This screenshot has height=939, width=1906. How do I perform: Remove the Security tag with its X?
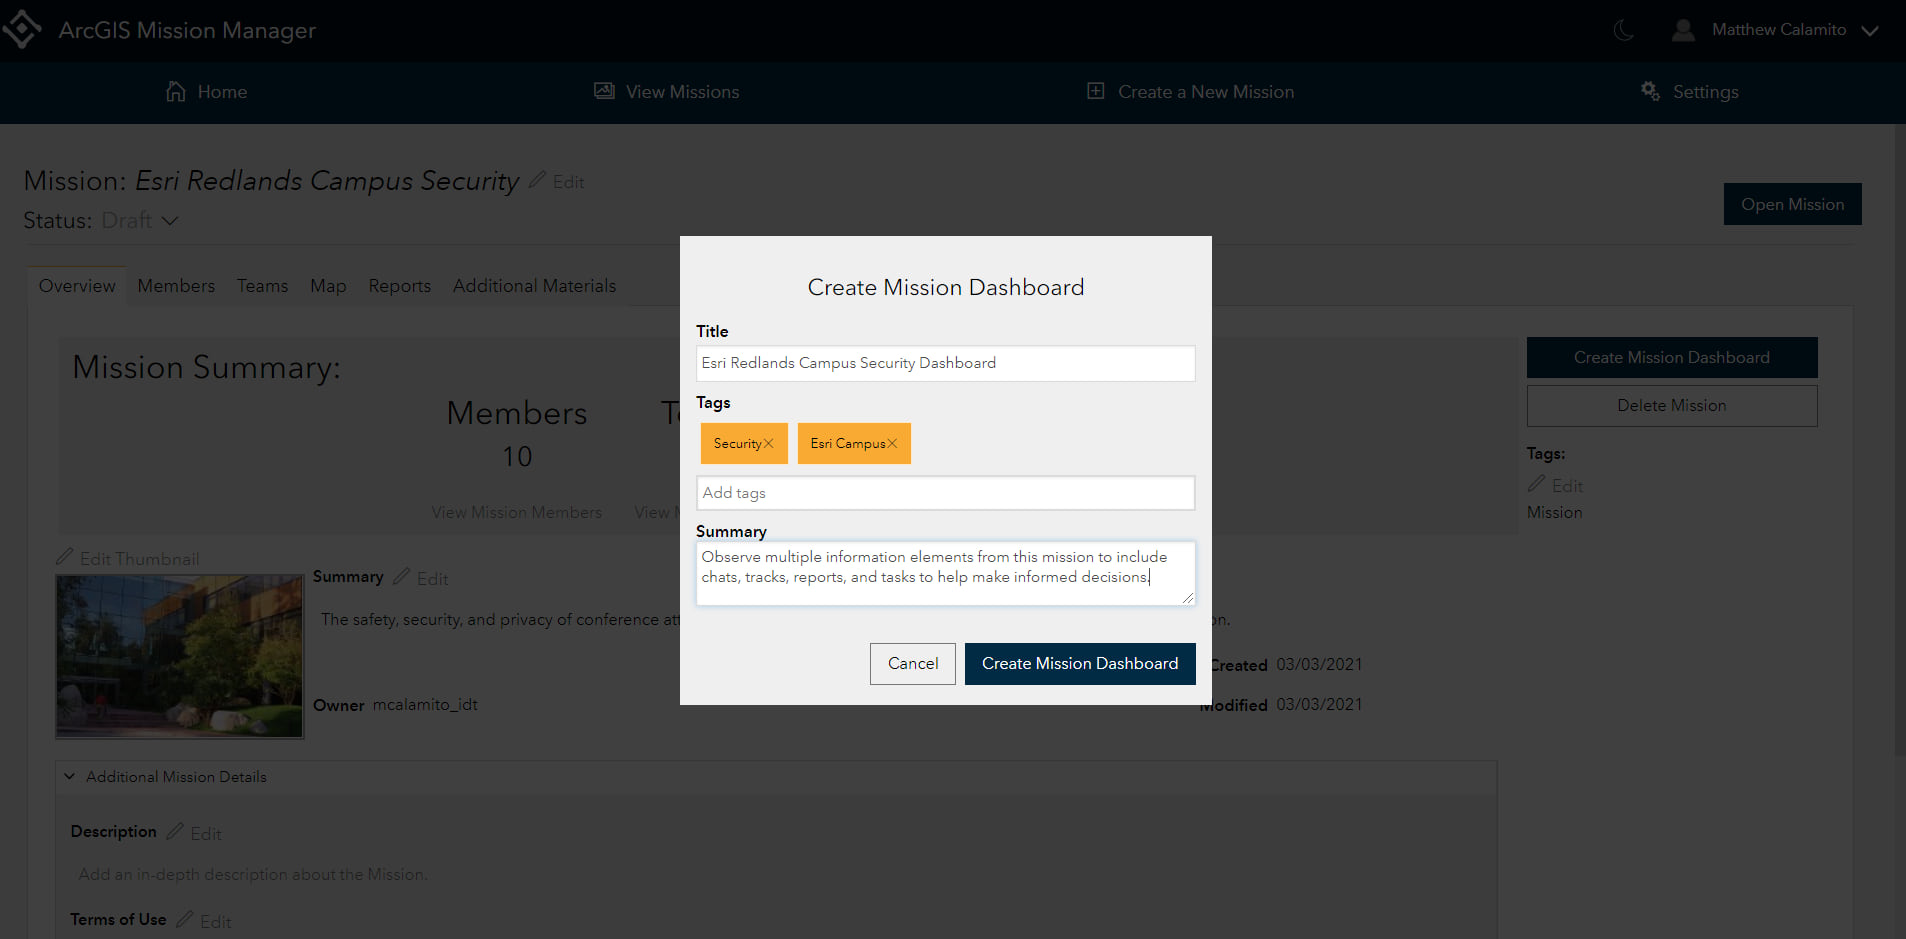tap(768, 444)
